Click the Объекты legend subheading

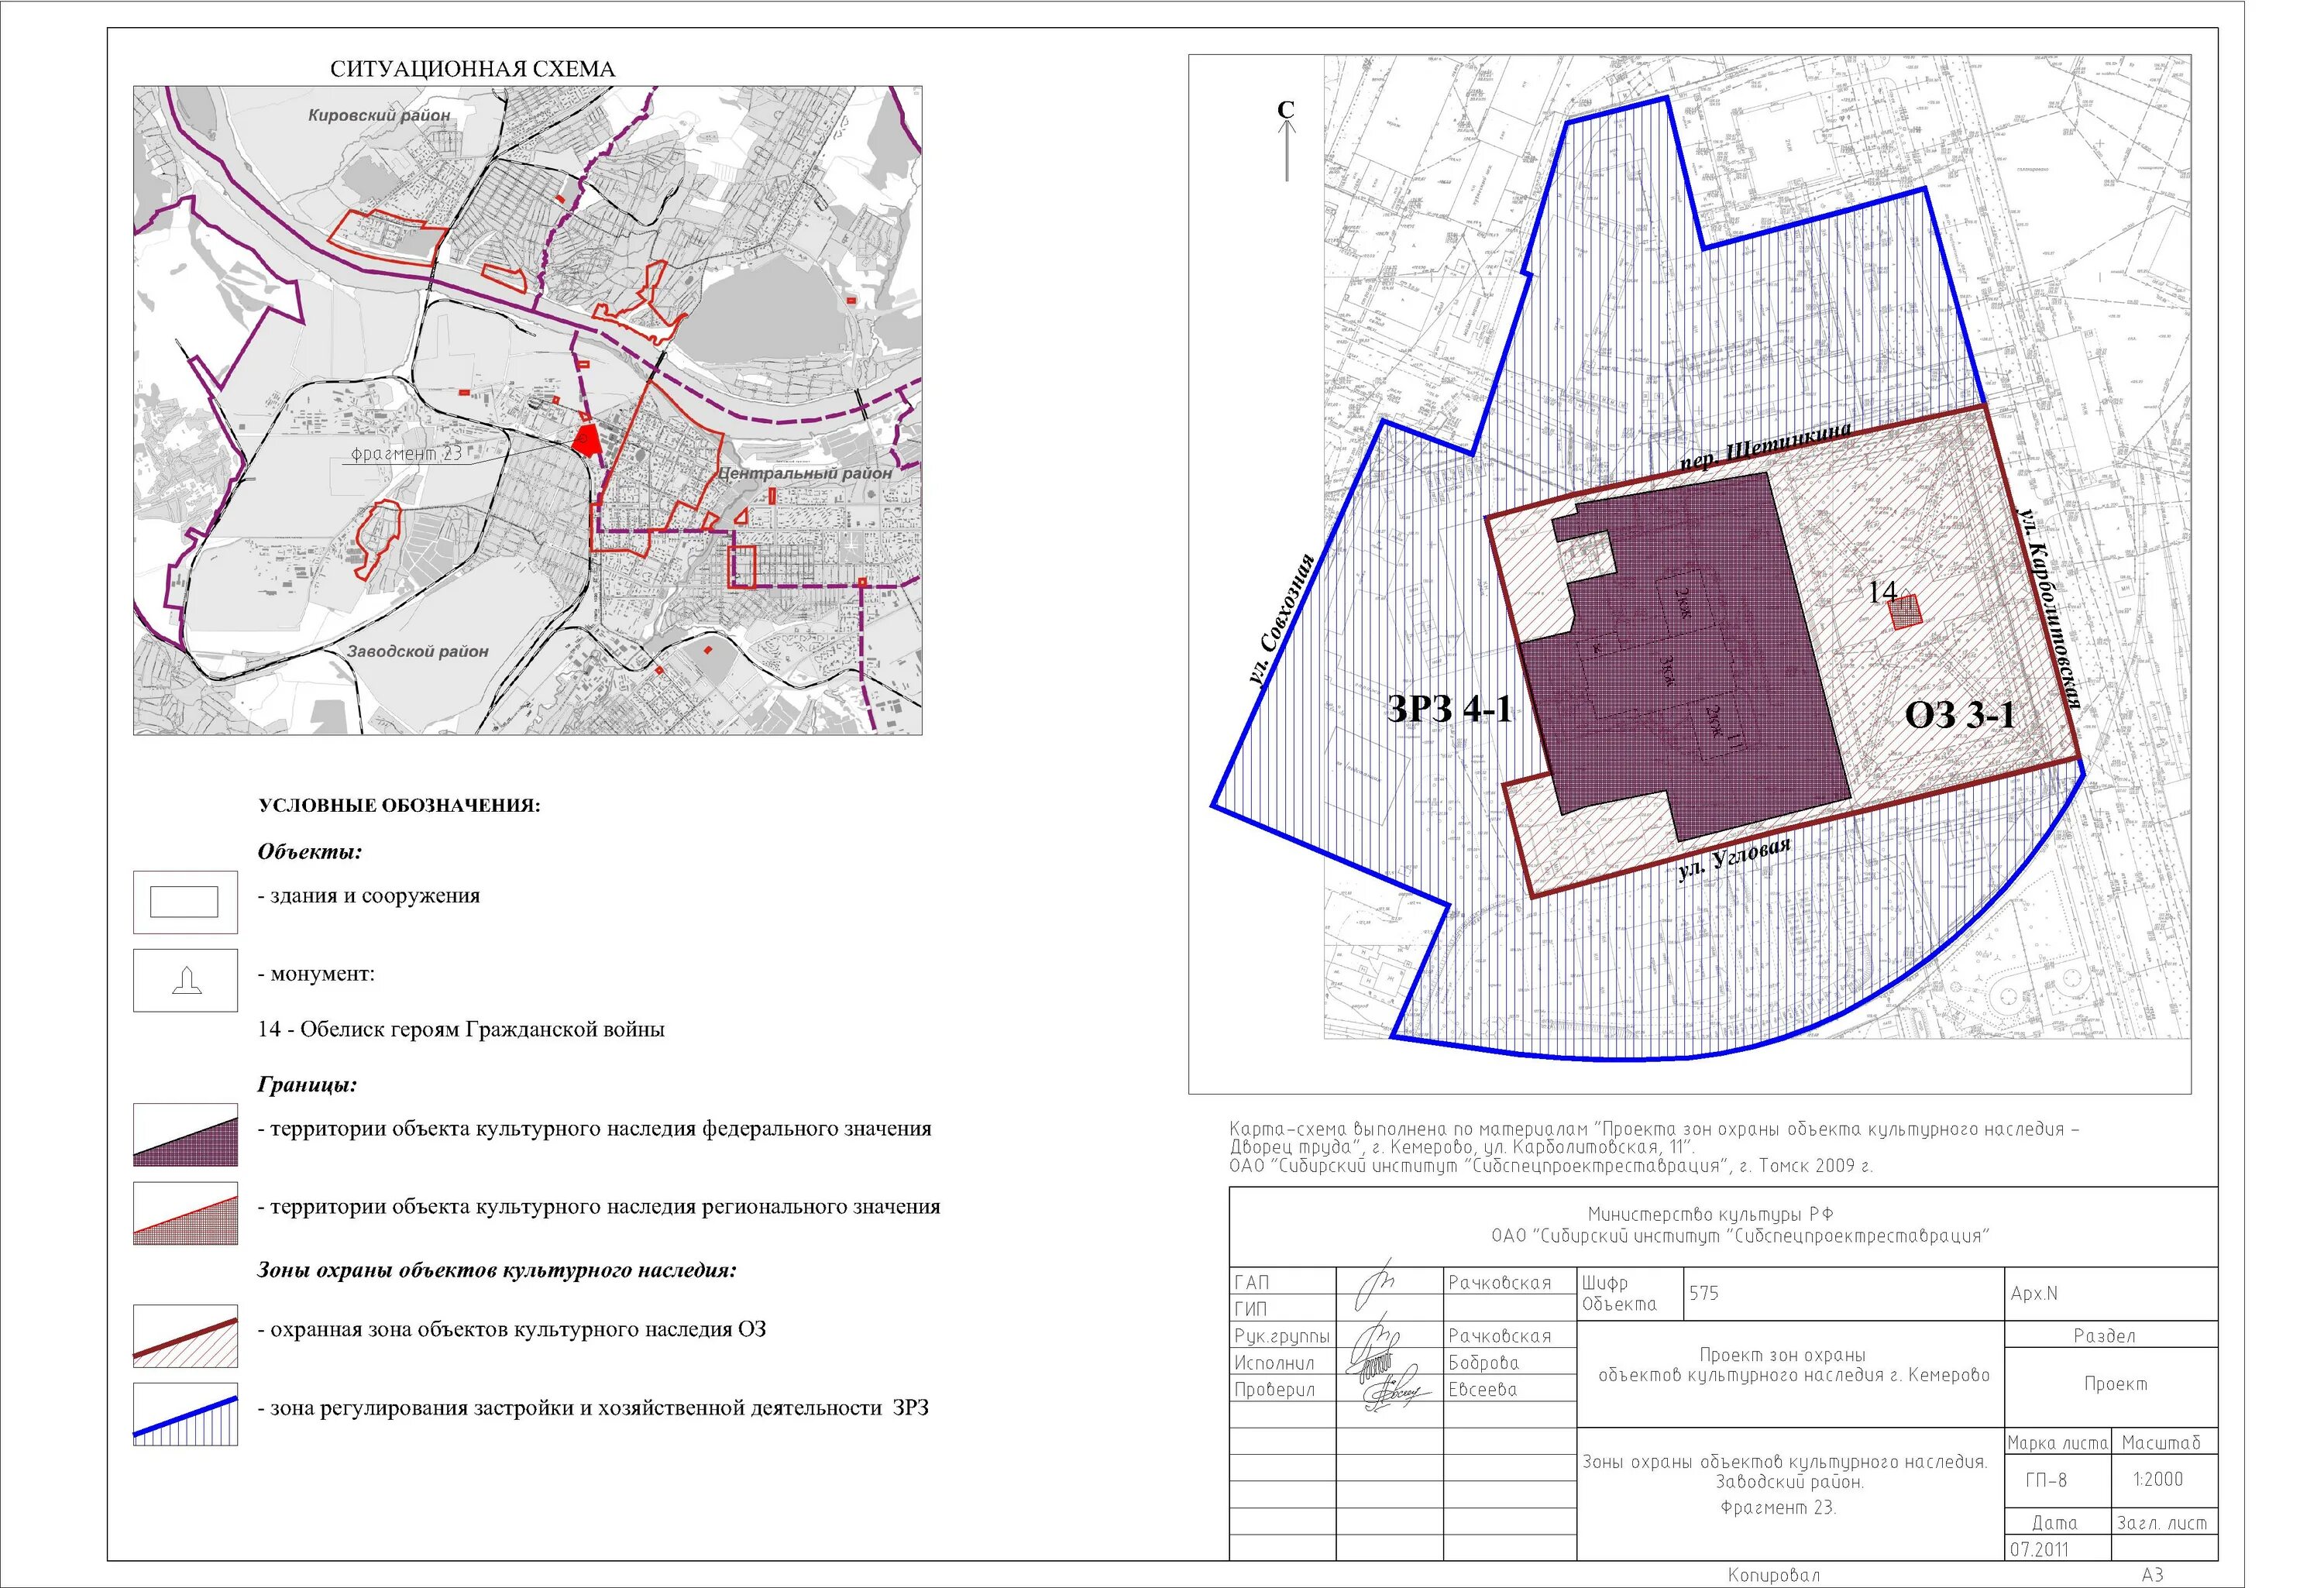(x=310, y=852)
